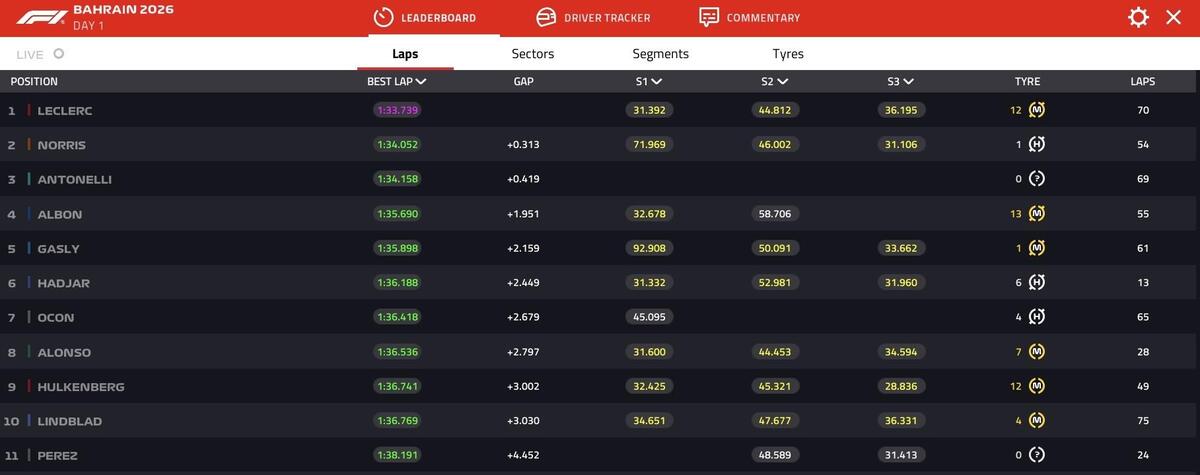Click the Driver Tracker helmet icon
Viewport: 1200px width, 475px height.
coord(546,17)
